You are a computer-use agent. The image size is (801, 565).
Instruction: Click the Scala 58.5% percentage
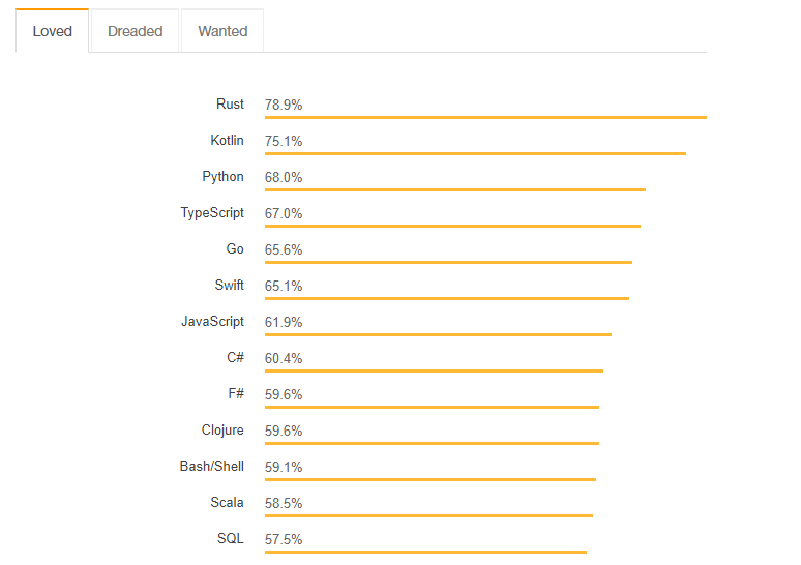pos(284,504)
